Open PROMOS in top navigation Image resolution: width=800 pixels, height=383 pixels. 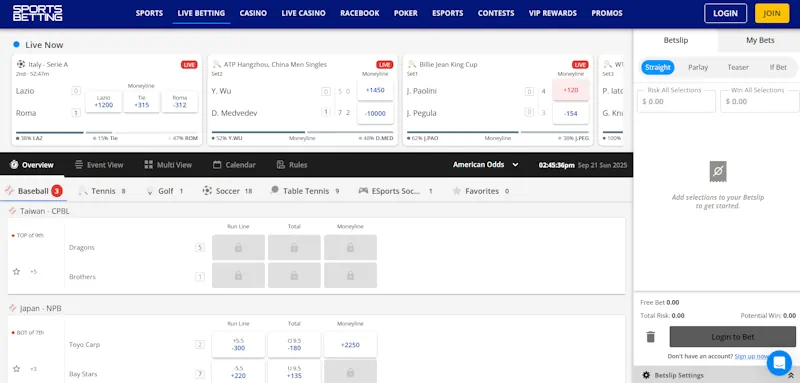pyautogui.click(x=607, y=13)
